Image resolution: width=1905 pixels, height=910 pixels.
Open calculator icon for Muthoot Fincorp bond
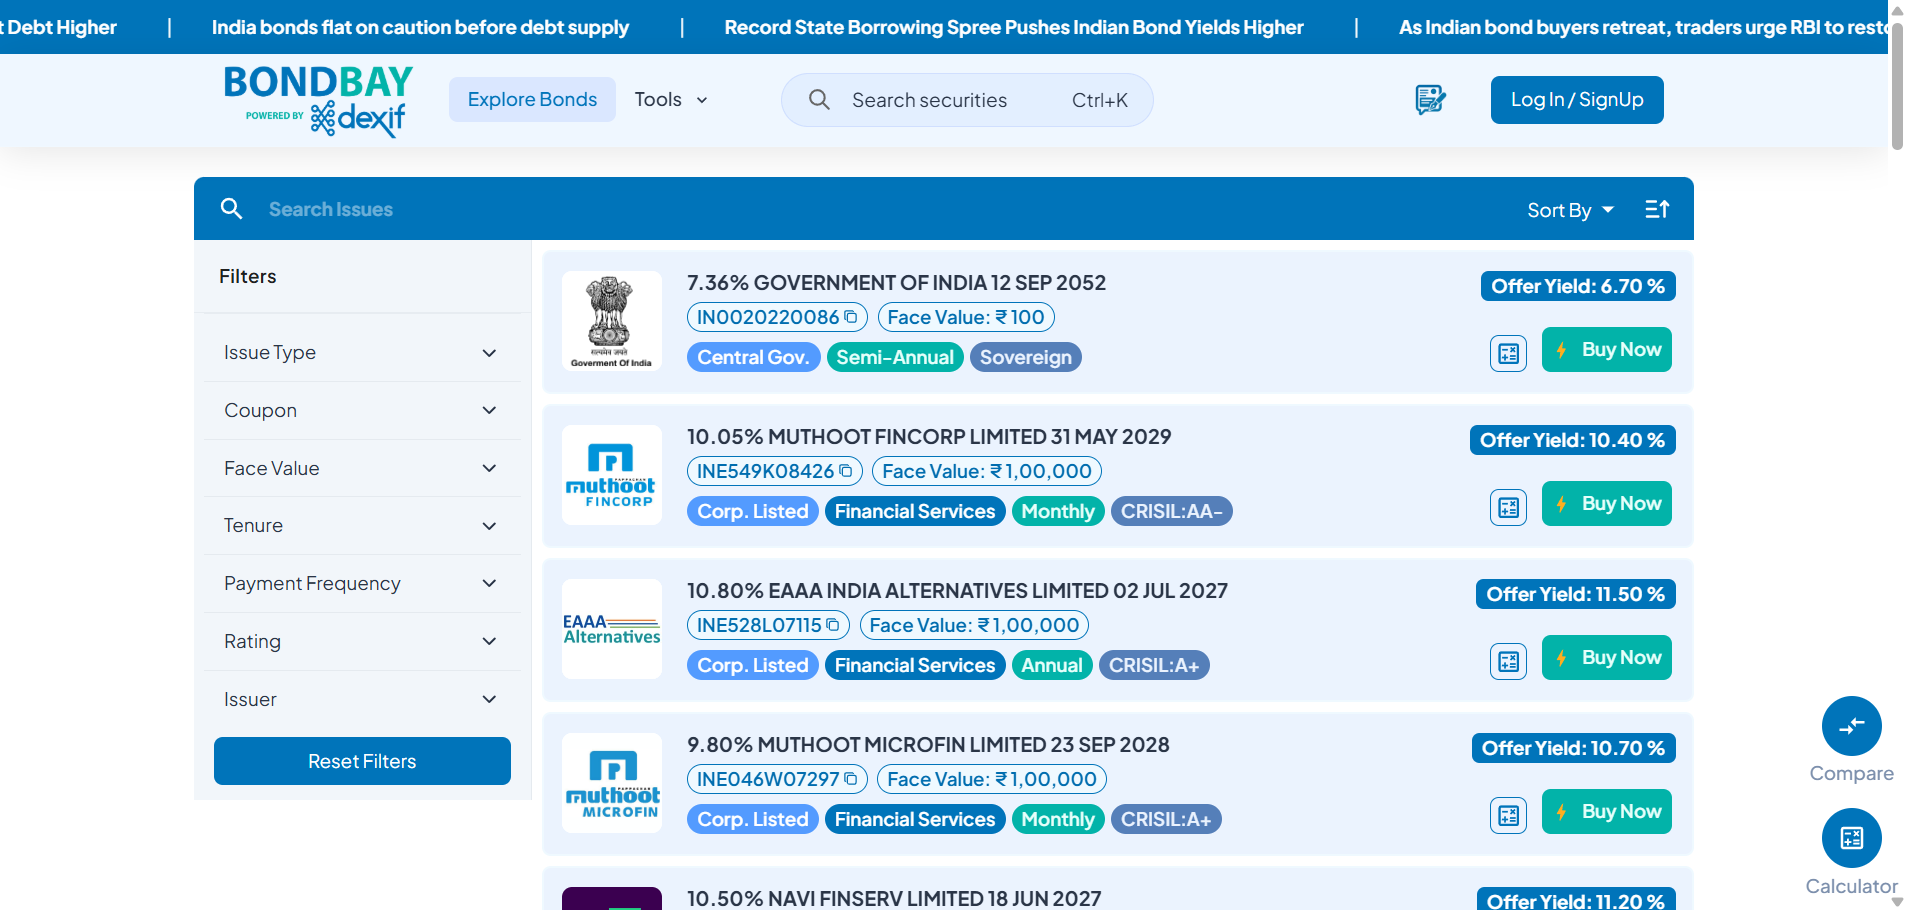coord(1508,507)
